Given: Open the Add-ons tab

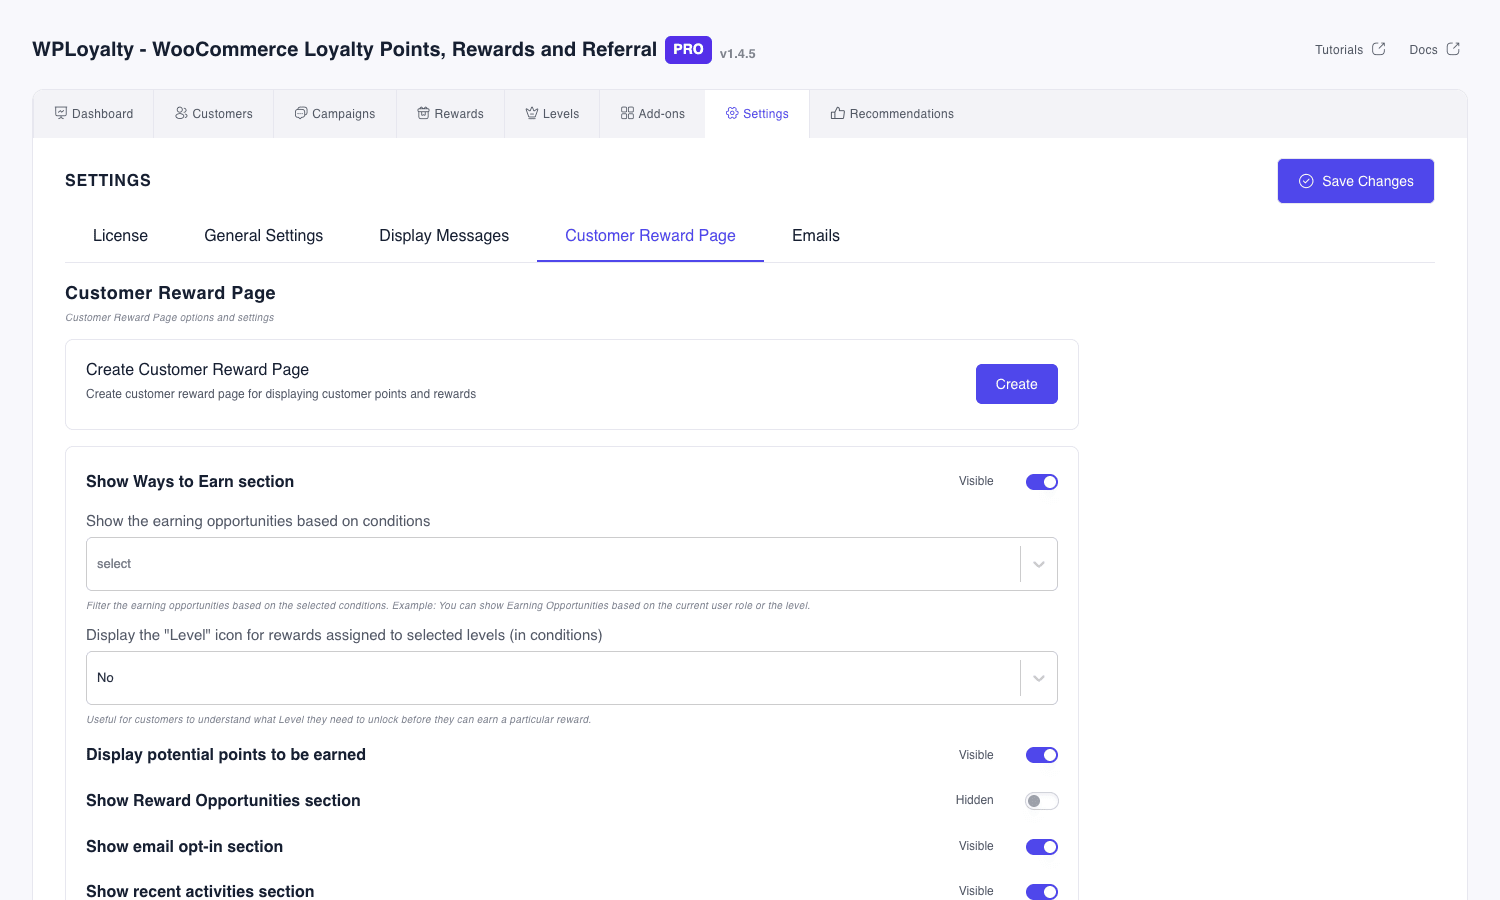Looking at the screenshot, I should [x=653, y=114].
